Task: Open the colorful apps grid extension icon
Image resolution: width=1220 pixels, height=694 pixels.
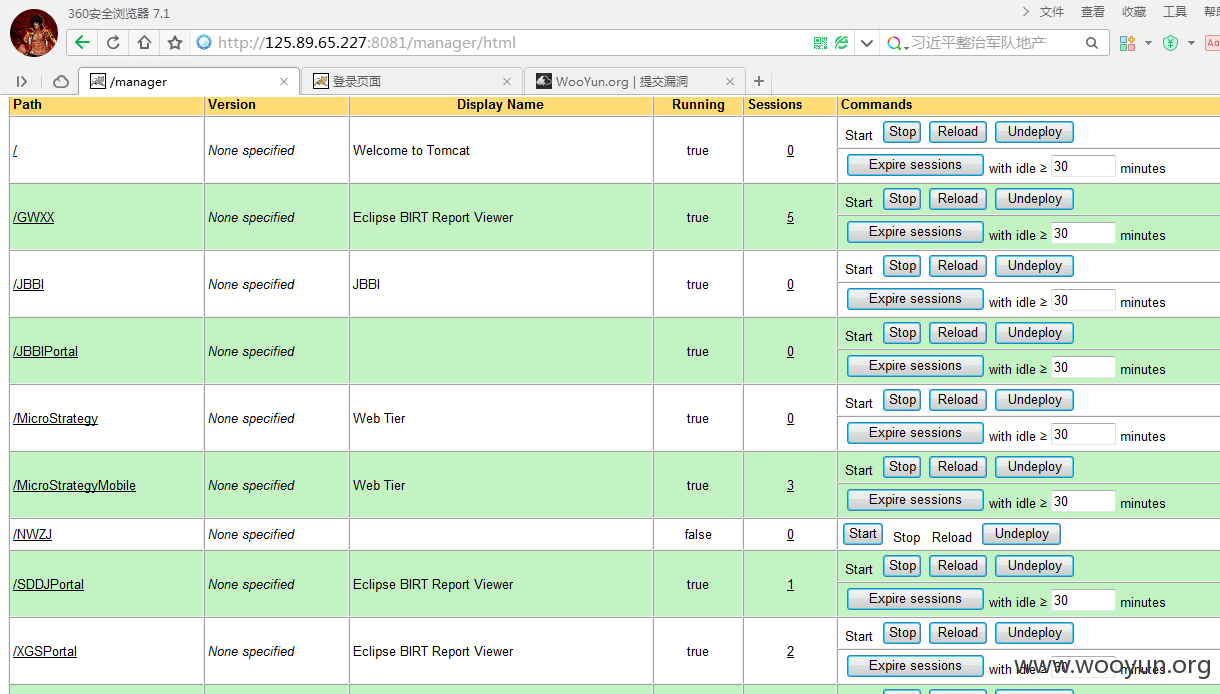Action: pyautogui.click(x=1127, y=43)
